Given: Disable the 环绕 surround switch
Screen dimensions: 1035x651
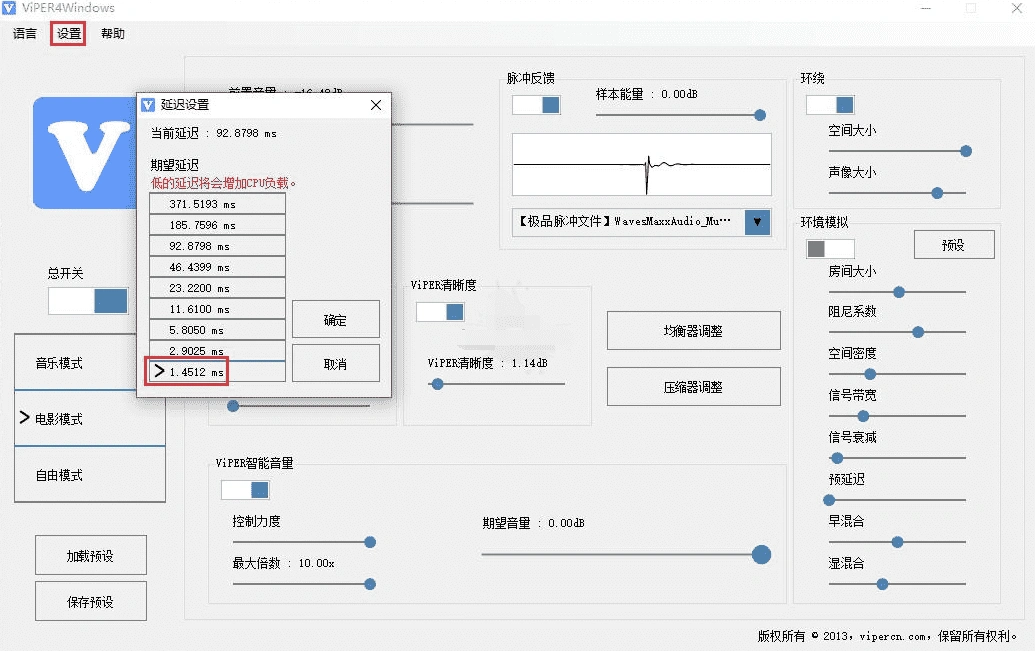Looking at the screenshot, I should pyautogui.click(x=829, y=103).
